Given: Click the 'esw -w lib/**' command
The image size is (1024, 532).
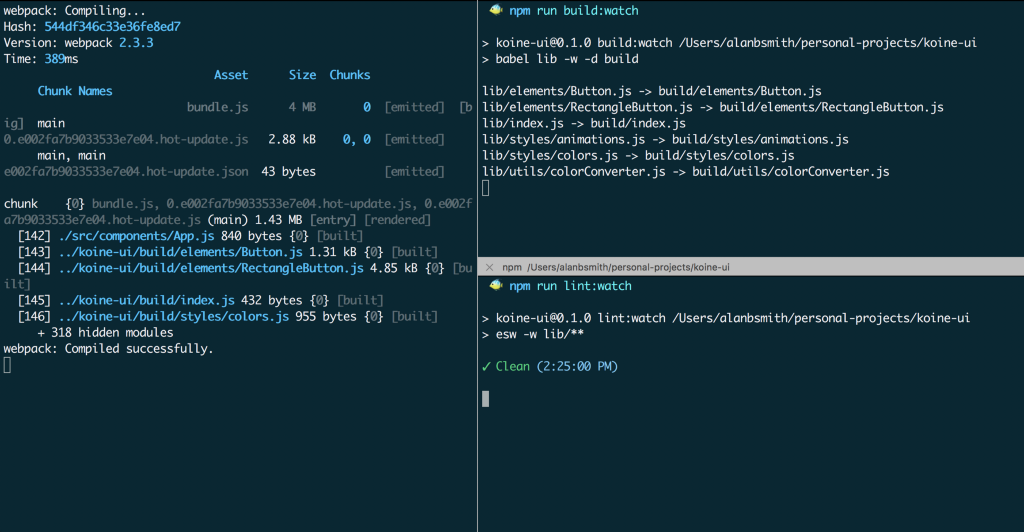Looking at the screenshot, I should pyautogui.click(x=539, y=334).
